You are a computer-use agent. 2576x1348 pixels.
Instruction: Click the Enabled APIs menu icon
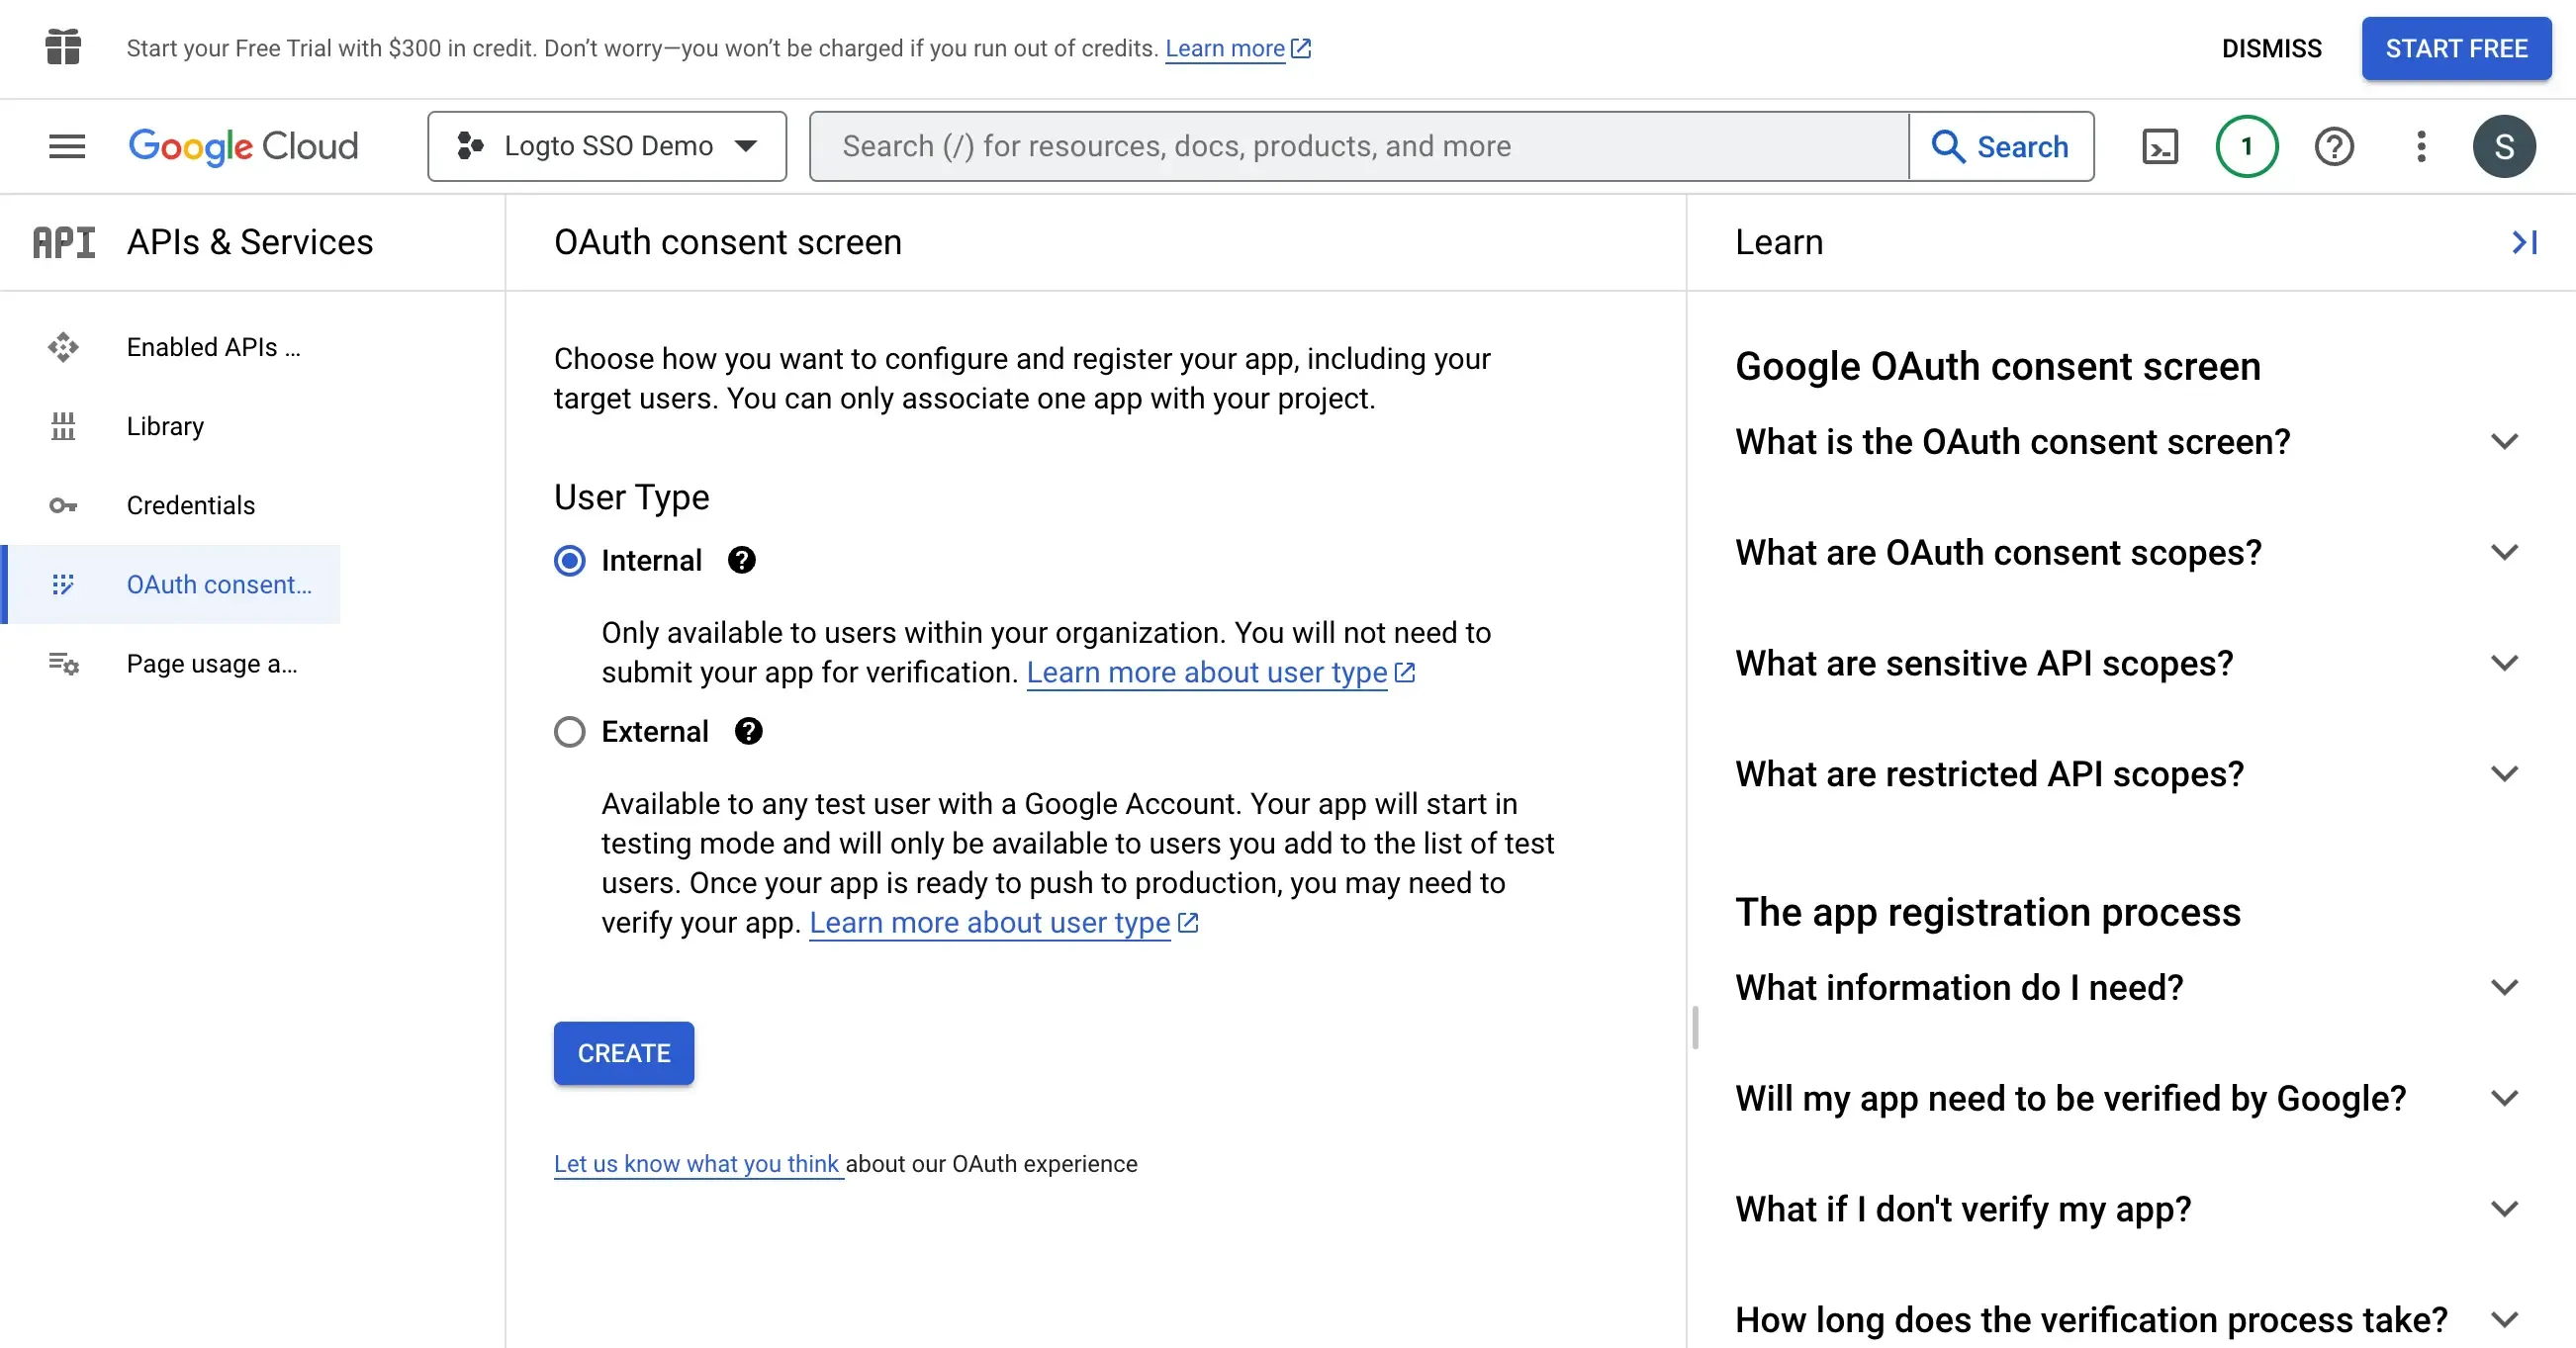(63, 346)
